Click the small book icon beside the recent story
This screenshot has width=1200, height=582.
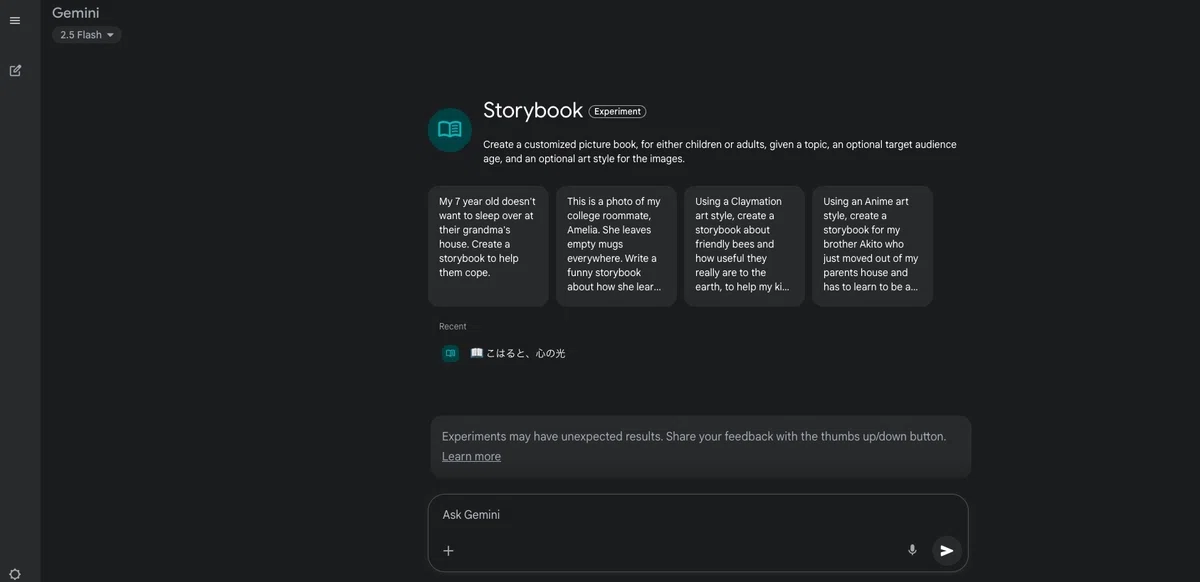[450, 353]
